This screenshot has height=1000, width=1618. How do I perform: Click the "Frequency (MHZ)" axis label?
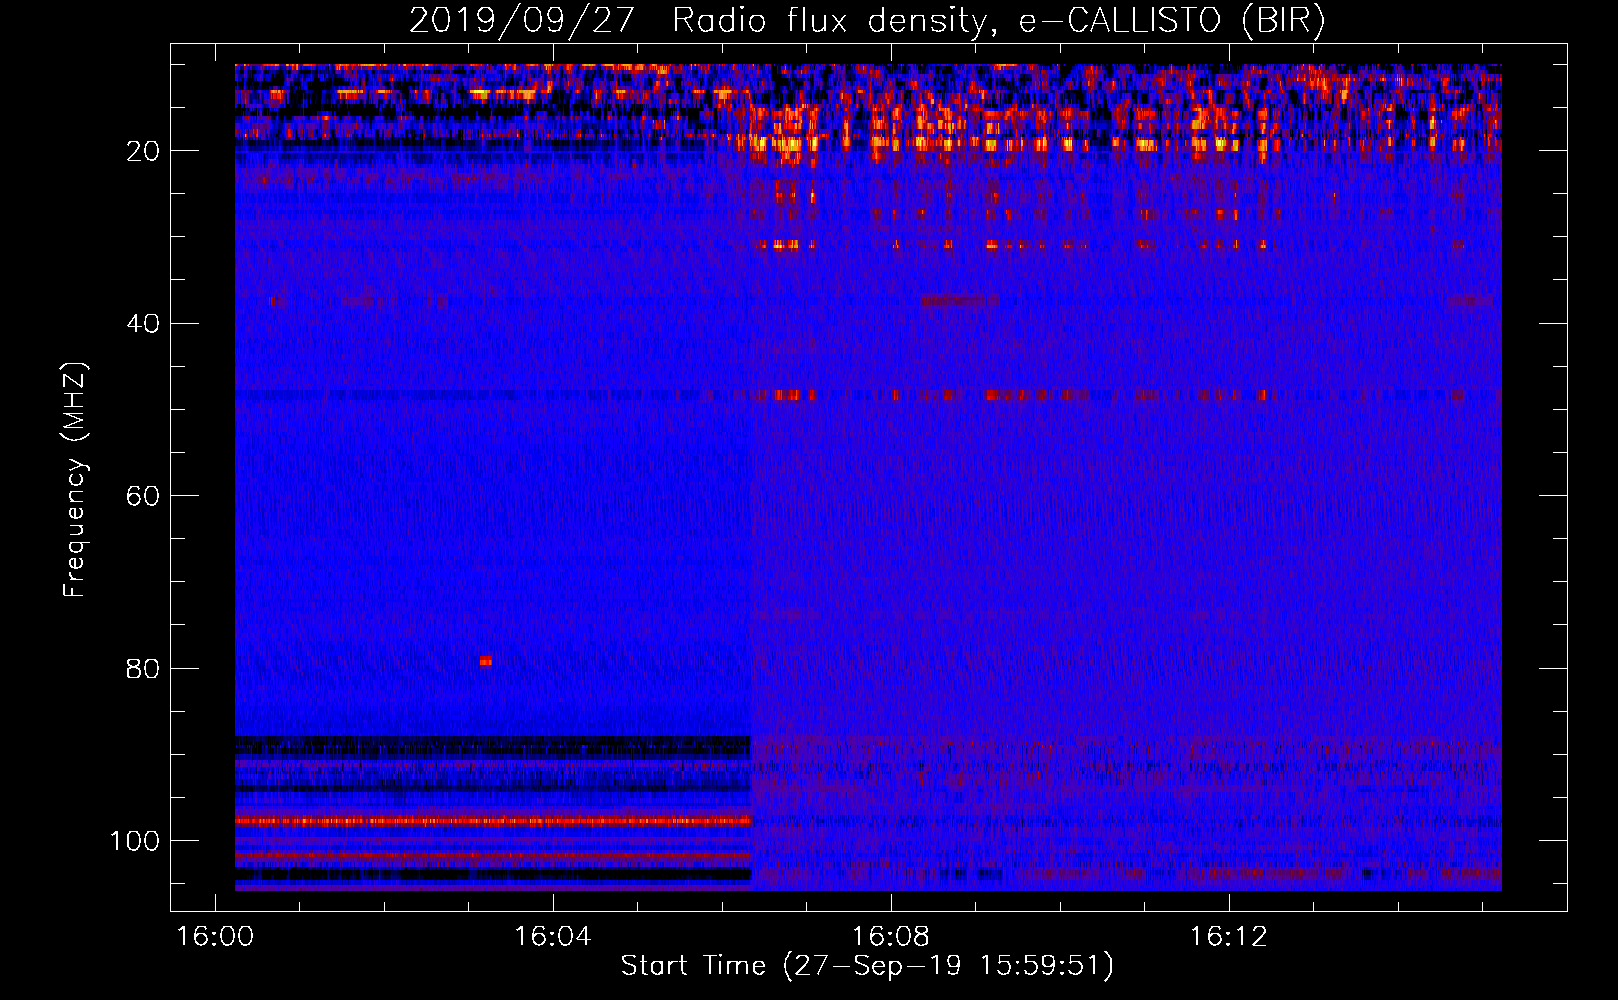point(75,480)
